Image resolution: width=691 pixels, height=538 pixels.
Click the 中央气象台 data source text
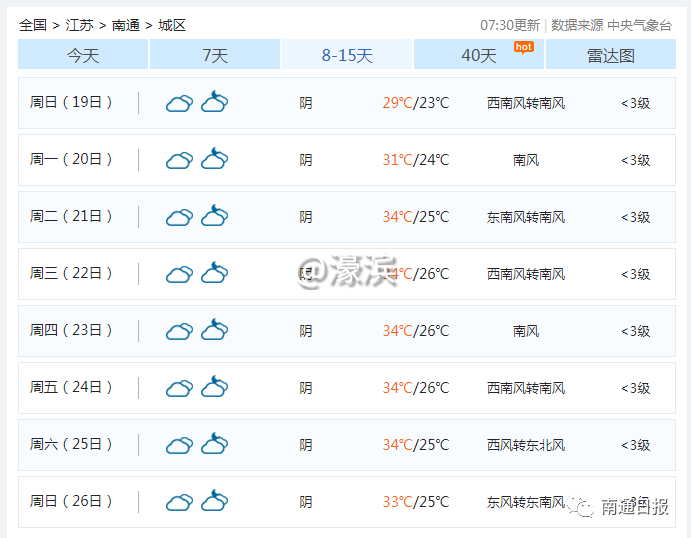tap(639, 25)
